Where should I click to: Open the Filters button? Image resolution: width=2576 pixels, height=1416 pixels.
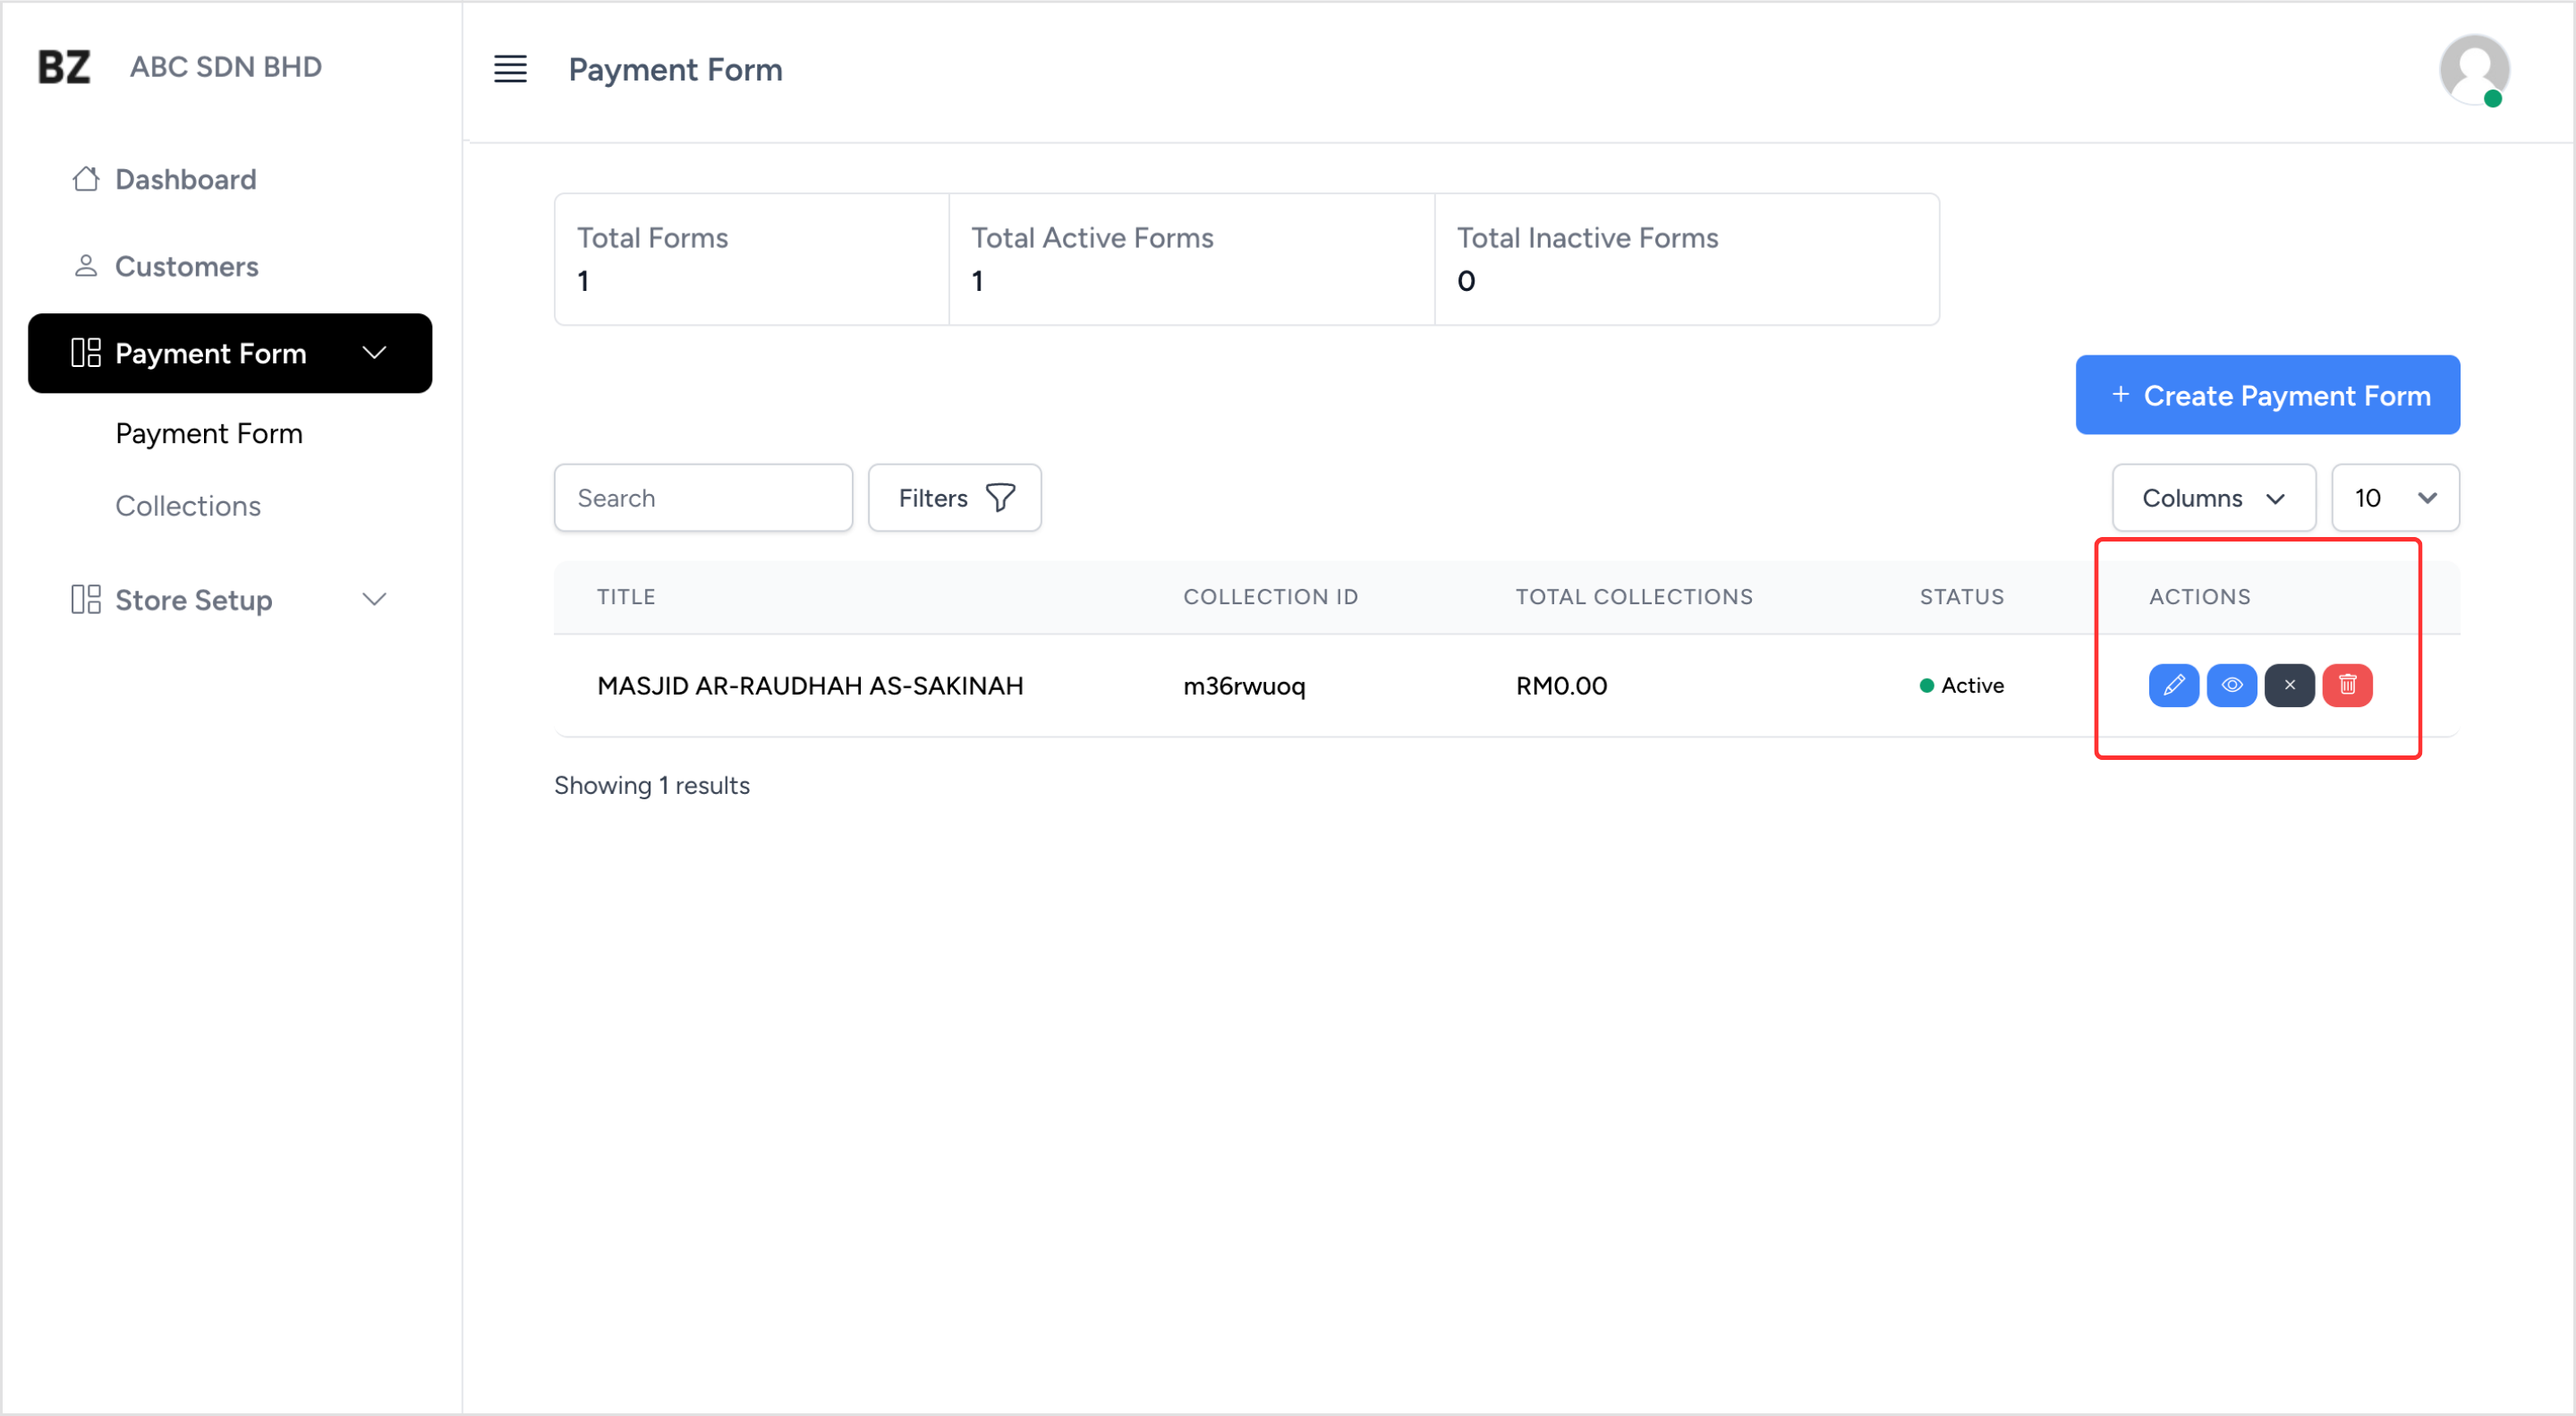954,498
